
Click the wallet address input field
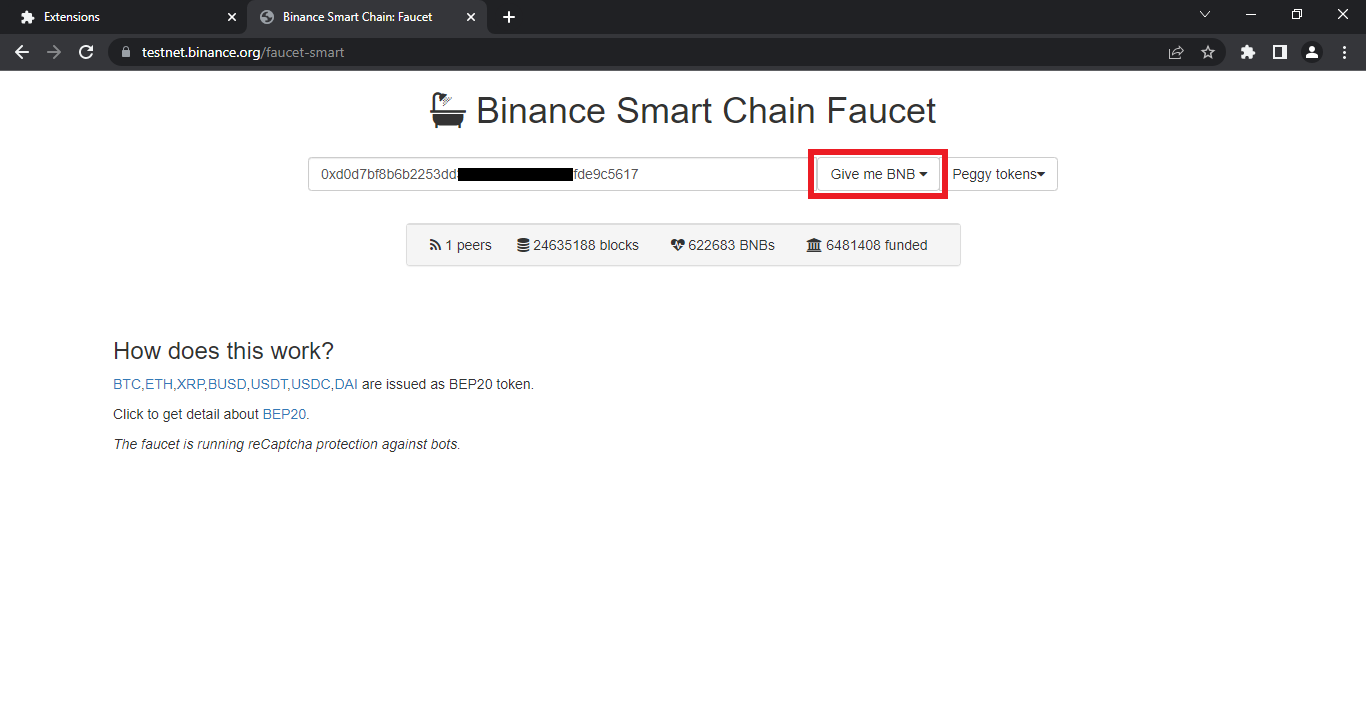pos(560,174)
